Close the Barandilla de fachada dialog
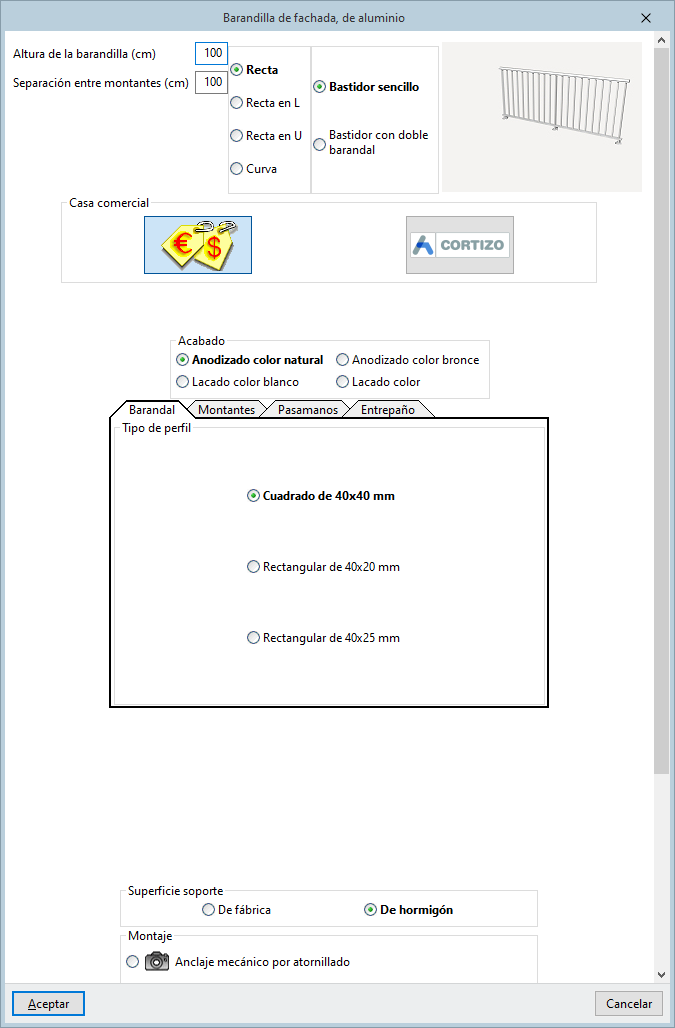Screen dimensions: 675x1028 point(646,18)
